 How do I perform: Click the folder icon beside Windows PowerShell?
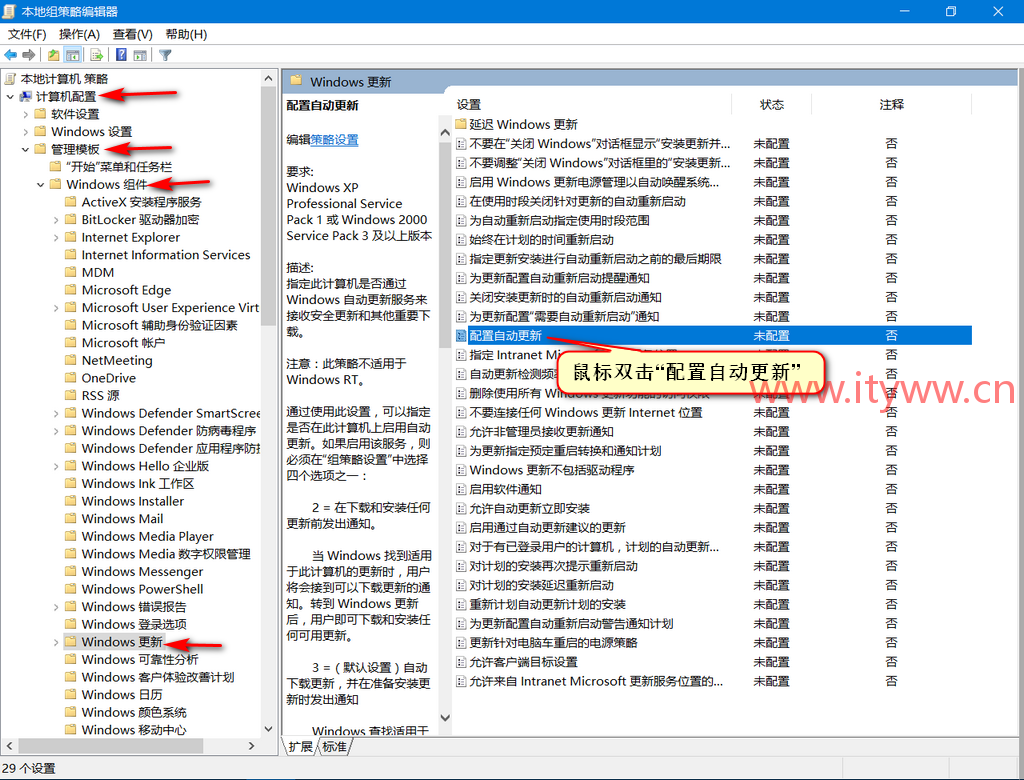point(71,589)
